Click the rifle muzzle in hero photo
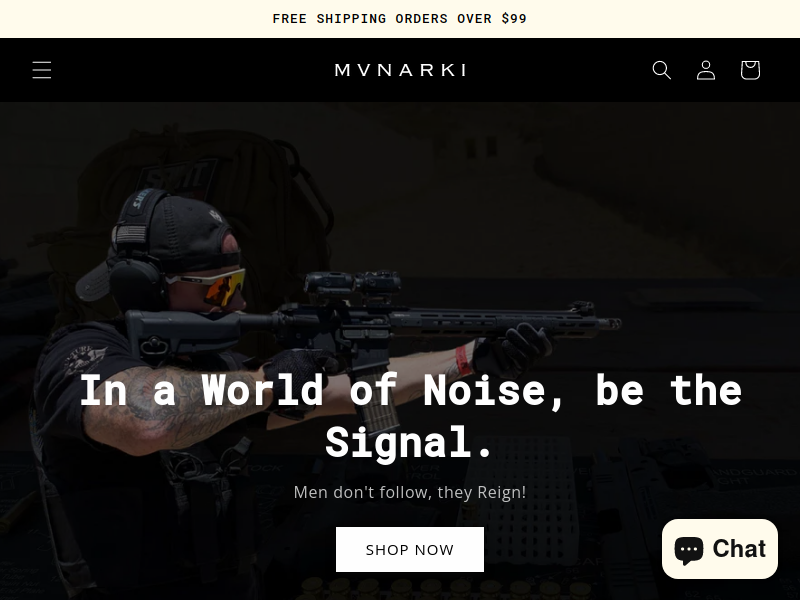Image resolution: width=800 pixels, height=600 pixels. (x=609, y=323)
